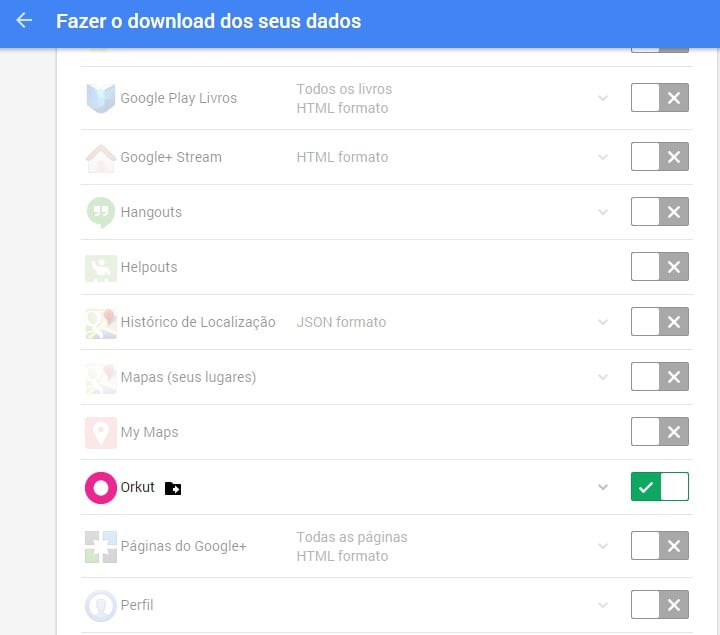720x635 pixels.
Task: Click the Páginas do Google+ puzzle icon
Action: 101,547
